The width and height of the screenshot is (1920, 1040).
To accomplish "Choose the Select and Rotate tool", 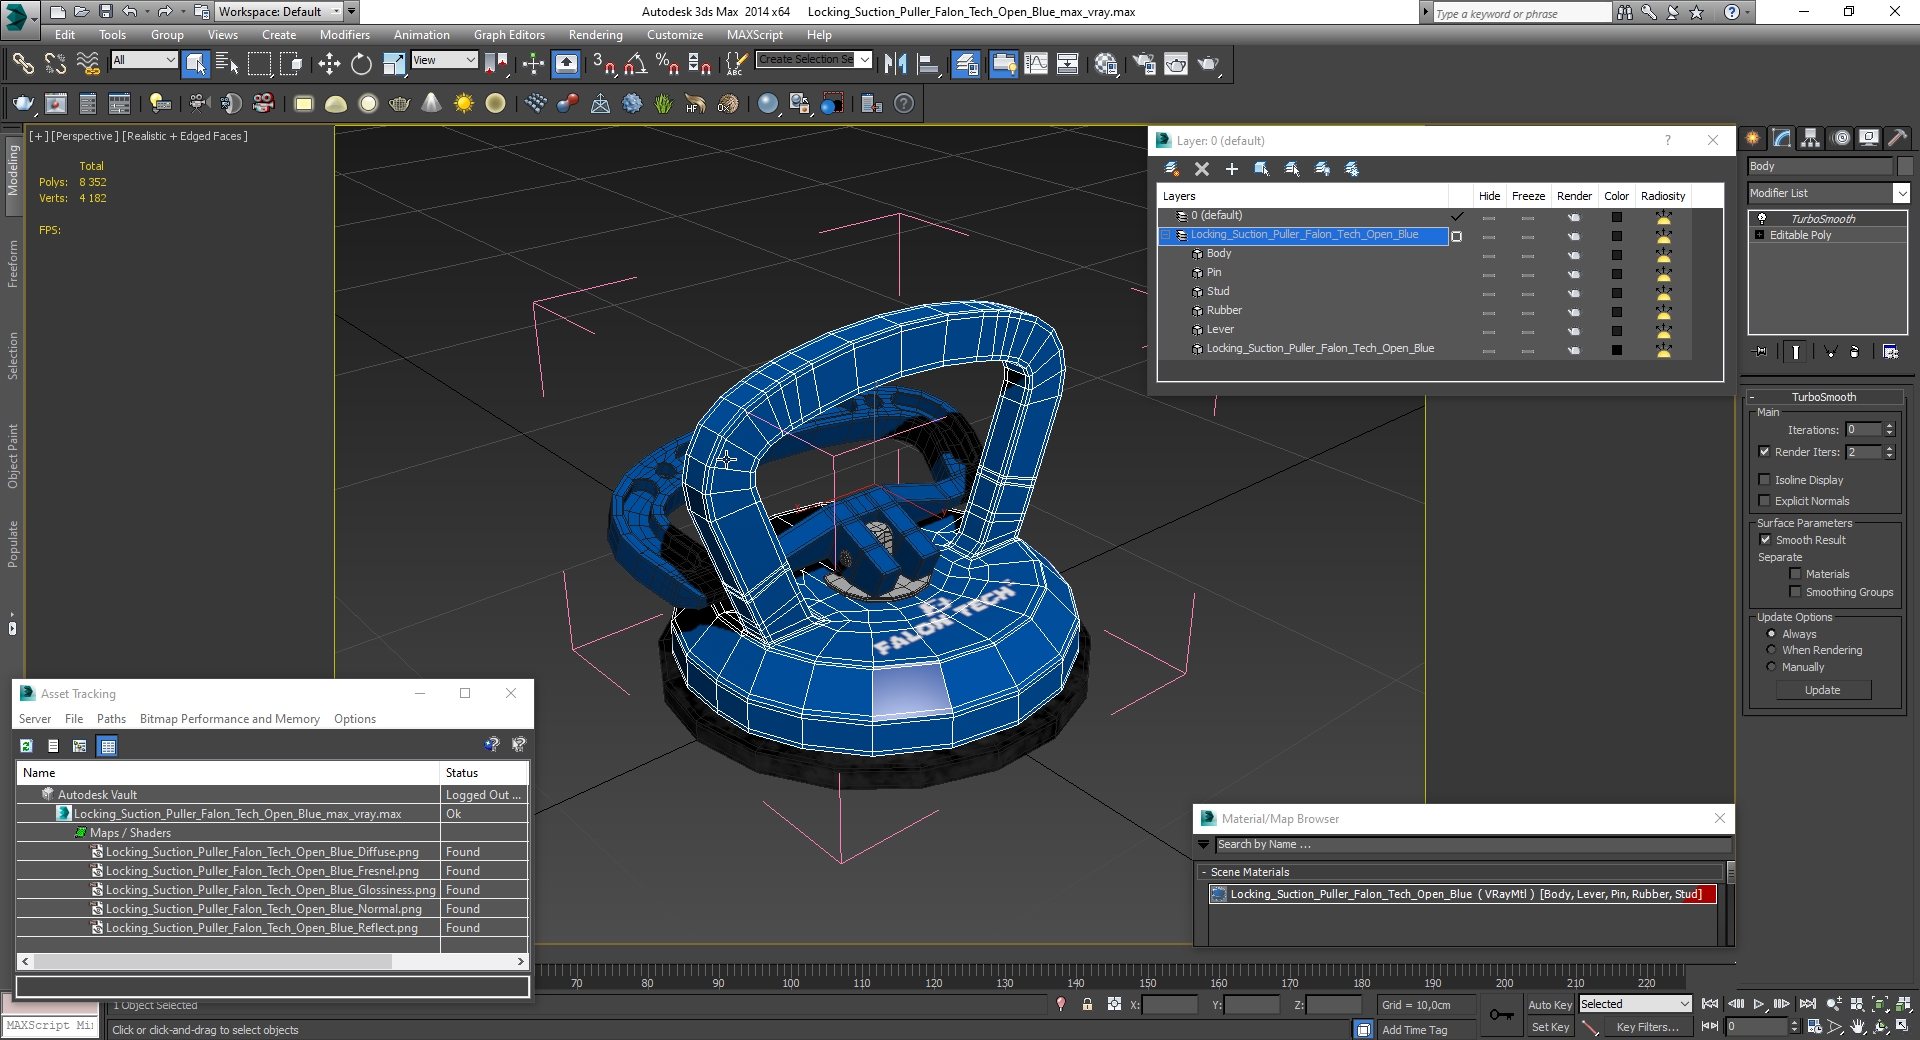I will (x=361, y=64).
